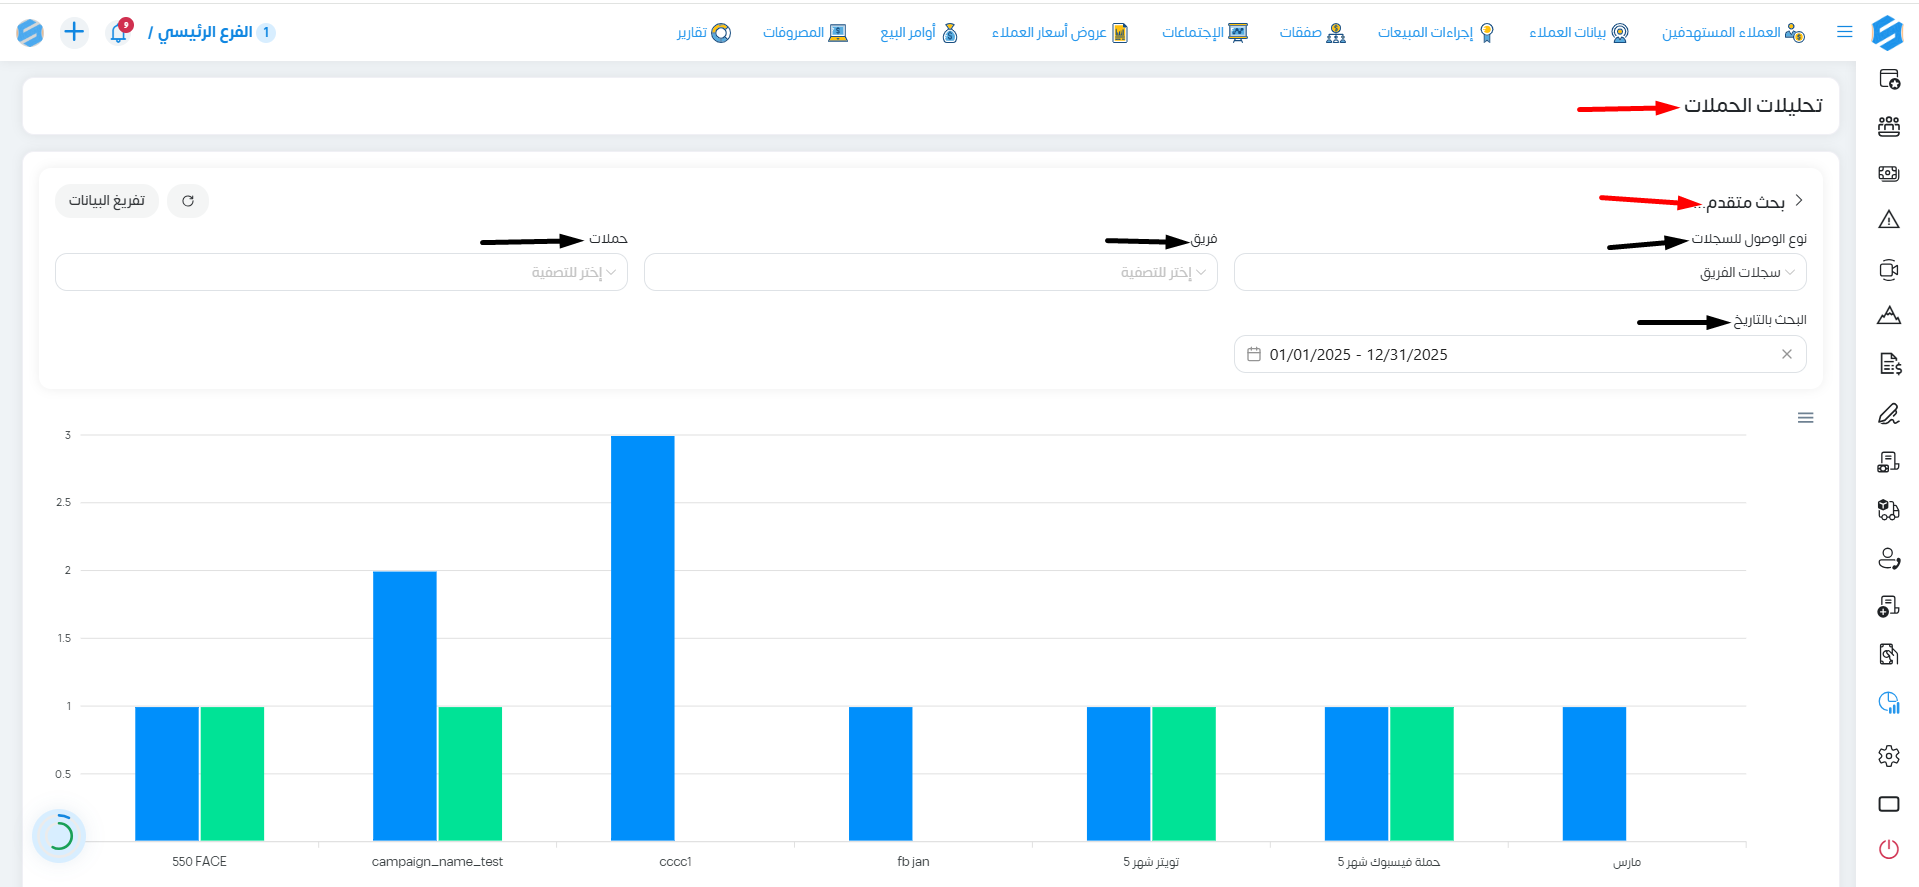Click the card with plus icon atop sidebar
Image resolution: width=1919 pixels, height=887 pixels.
pyautogui.click(x=1888, y=79)
